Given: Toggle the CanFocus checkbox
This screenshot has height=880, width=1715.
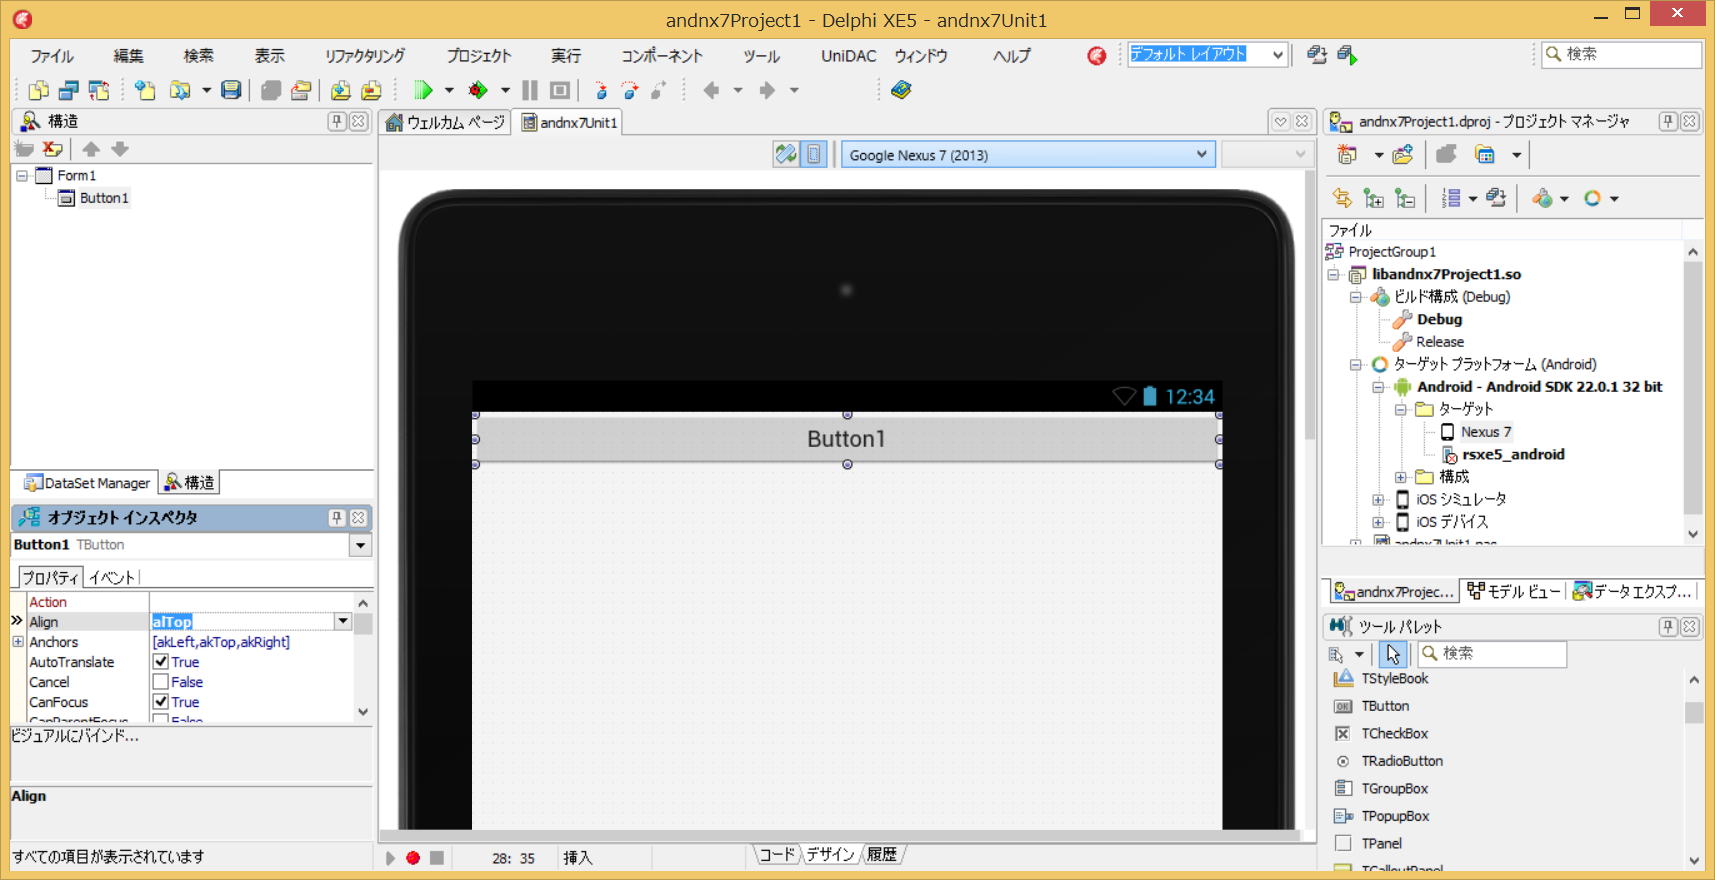Looking at the screenshot, I should click(160, 702).
